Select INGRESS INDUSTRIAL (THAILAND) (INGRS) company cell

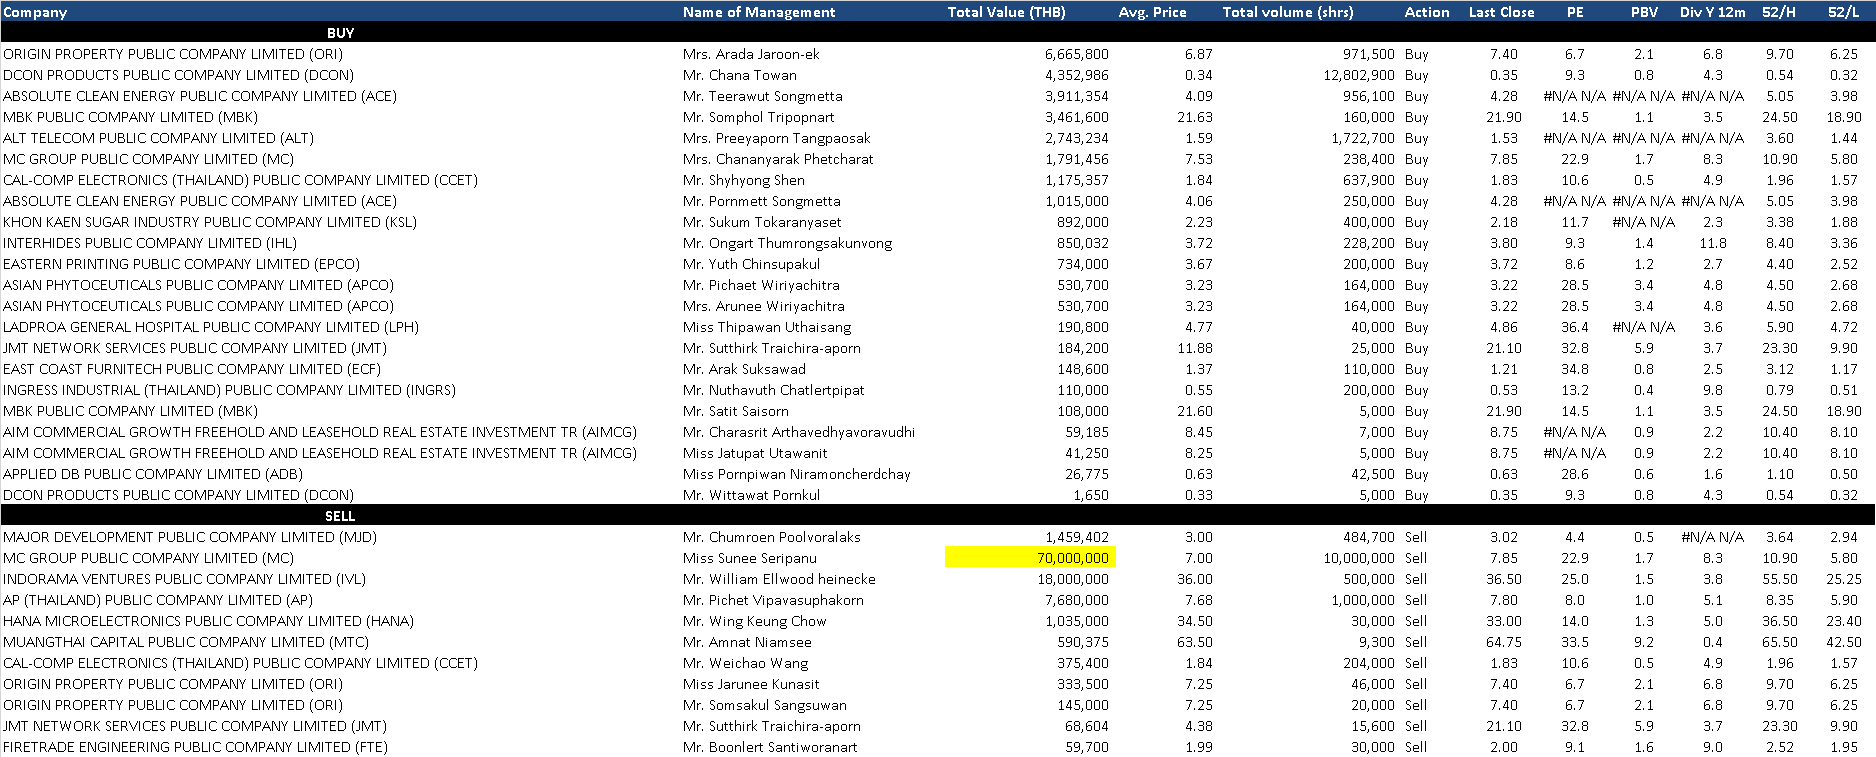point(229,390)
